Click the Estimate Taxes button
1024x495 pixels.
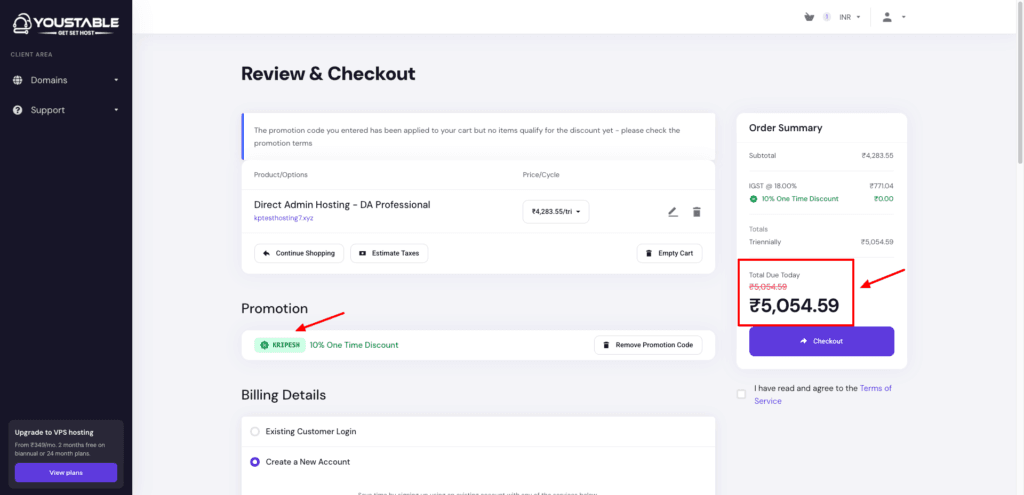[389, 253]
